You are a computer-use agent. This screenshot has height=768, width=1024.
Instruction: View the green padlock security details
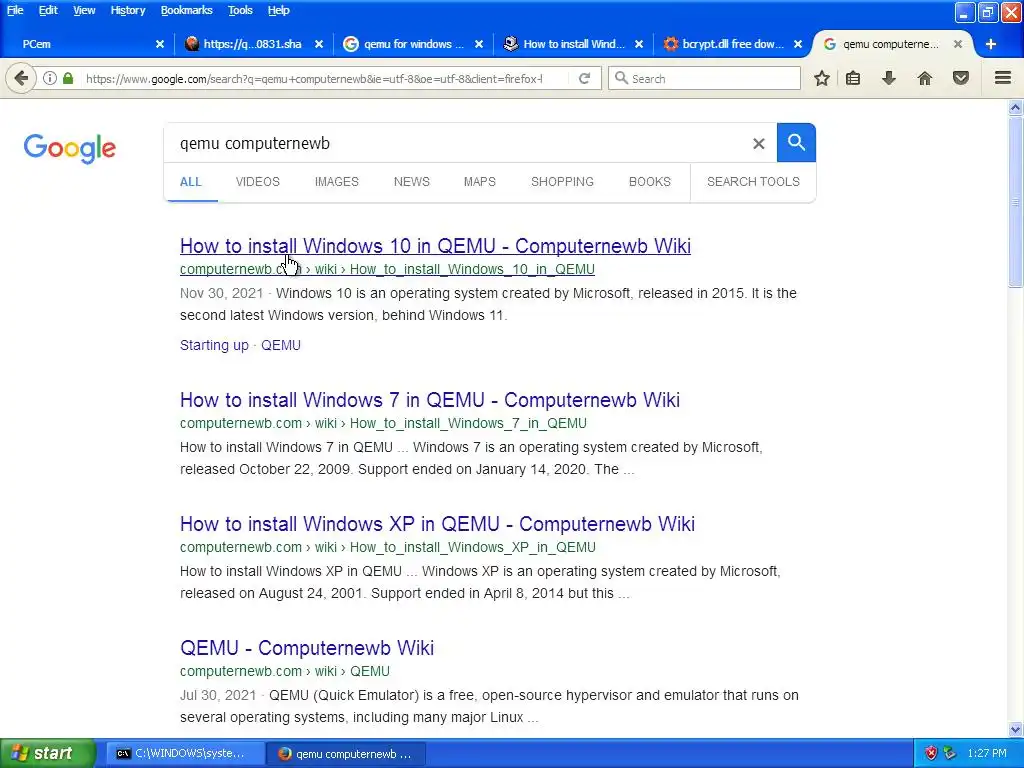(68, 78)
